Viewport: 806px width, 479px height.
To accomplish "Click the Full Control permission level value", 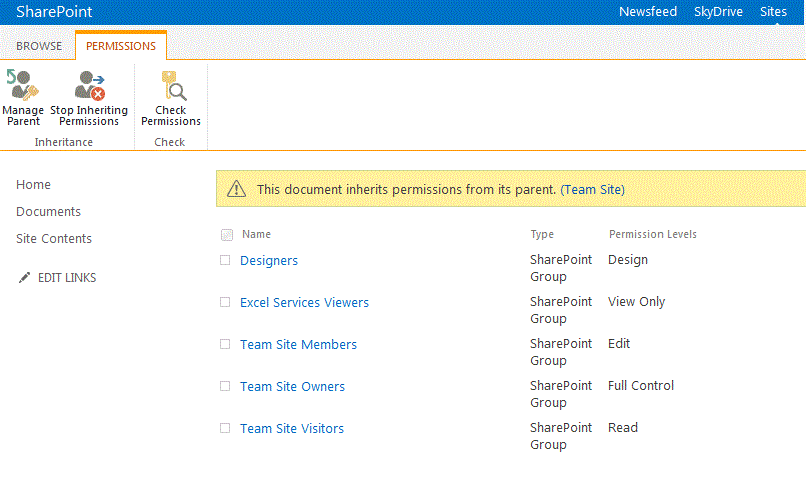I will coord(640,385).
